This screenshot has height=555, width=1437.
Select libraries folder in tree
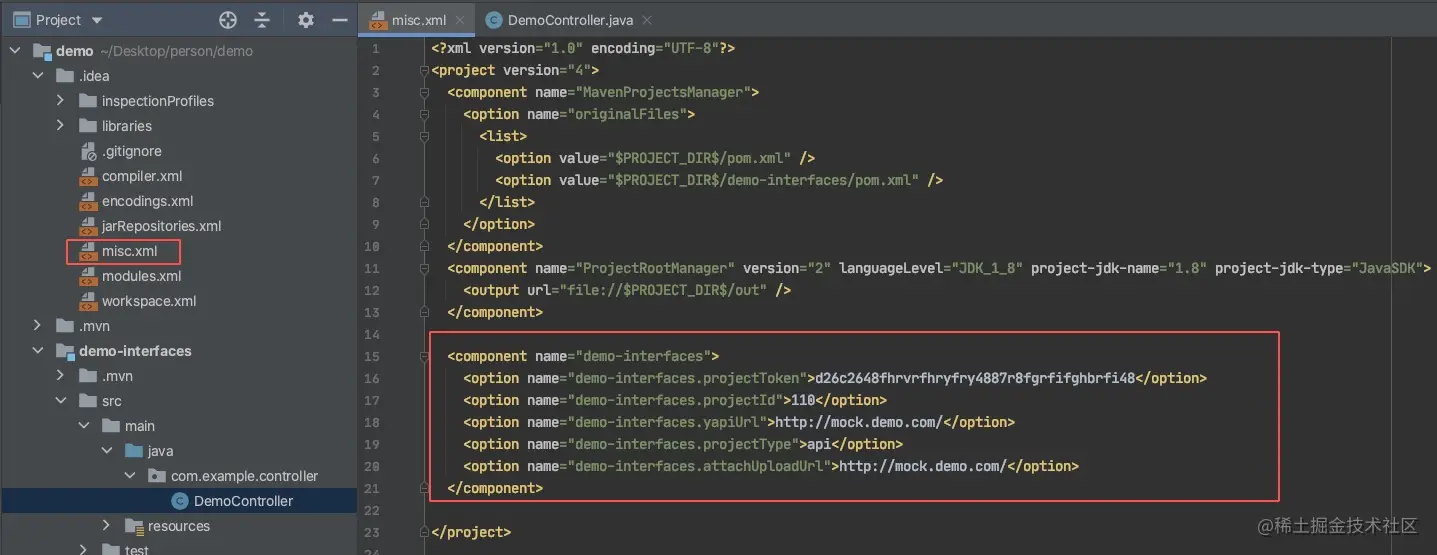tap(126, 126)
